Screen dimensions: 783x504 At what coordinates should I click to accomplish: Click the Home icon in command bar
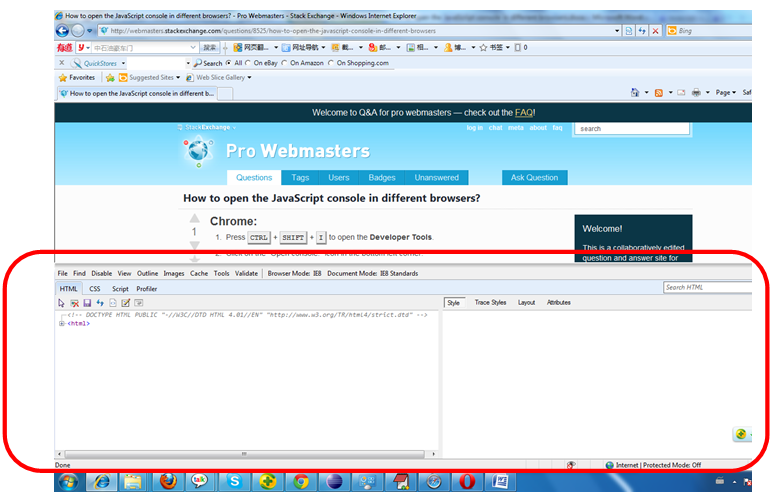(x=635, y=92)
